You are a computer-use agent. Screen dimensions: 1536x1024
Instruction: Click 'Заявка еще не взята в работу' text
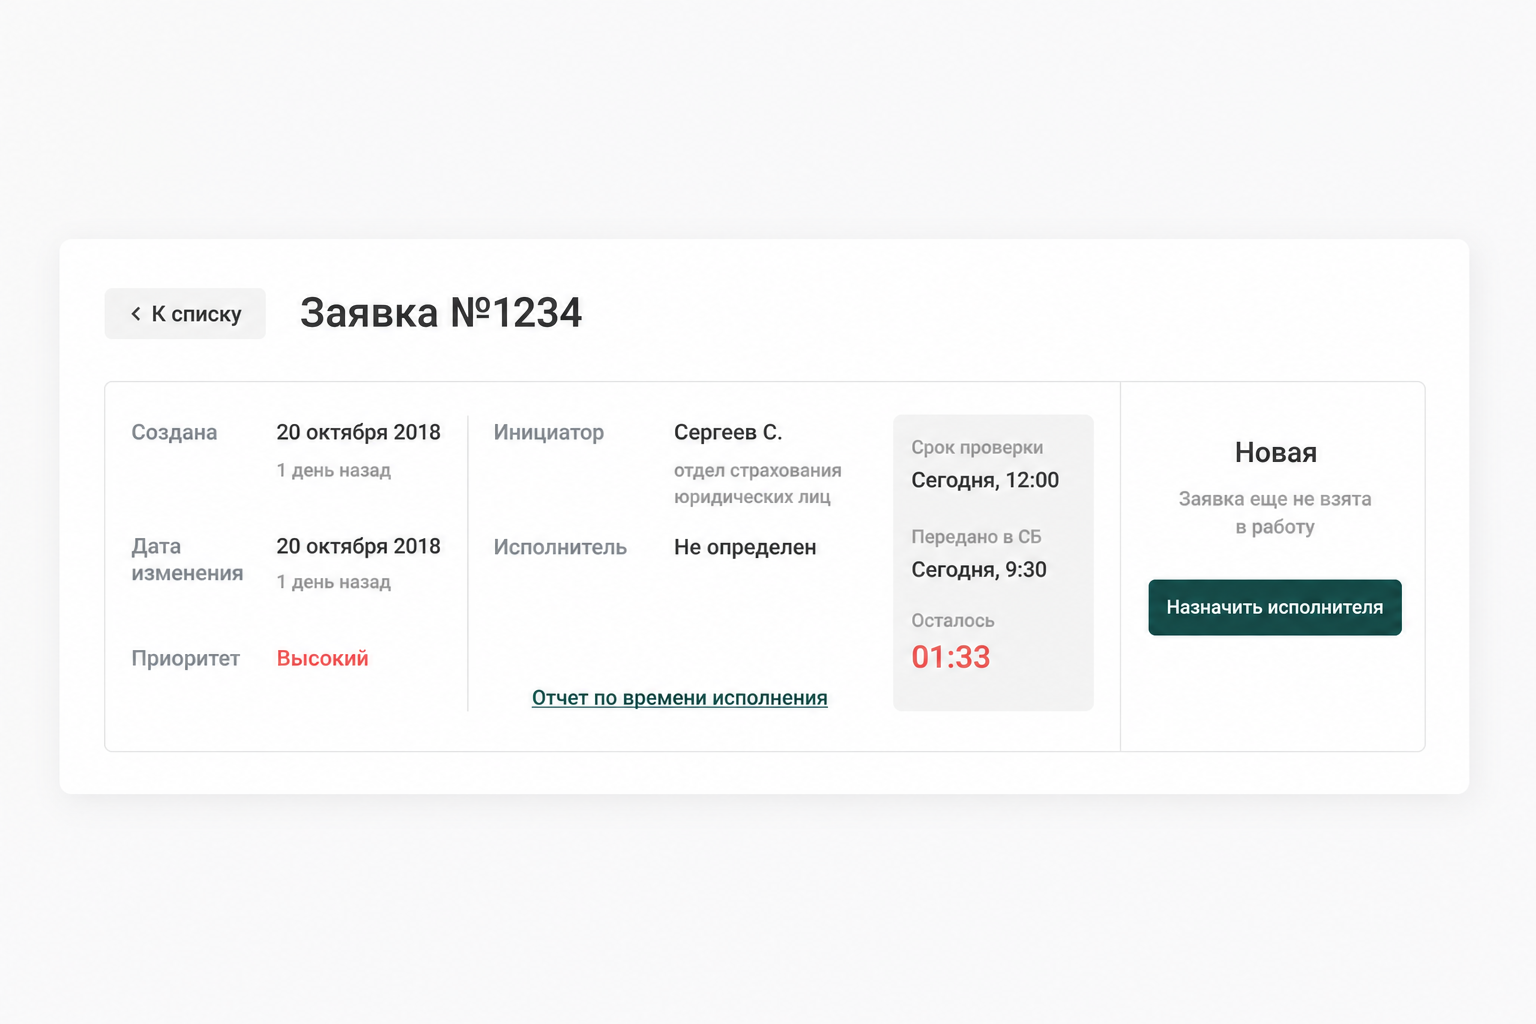coord(1275,512)
